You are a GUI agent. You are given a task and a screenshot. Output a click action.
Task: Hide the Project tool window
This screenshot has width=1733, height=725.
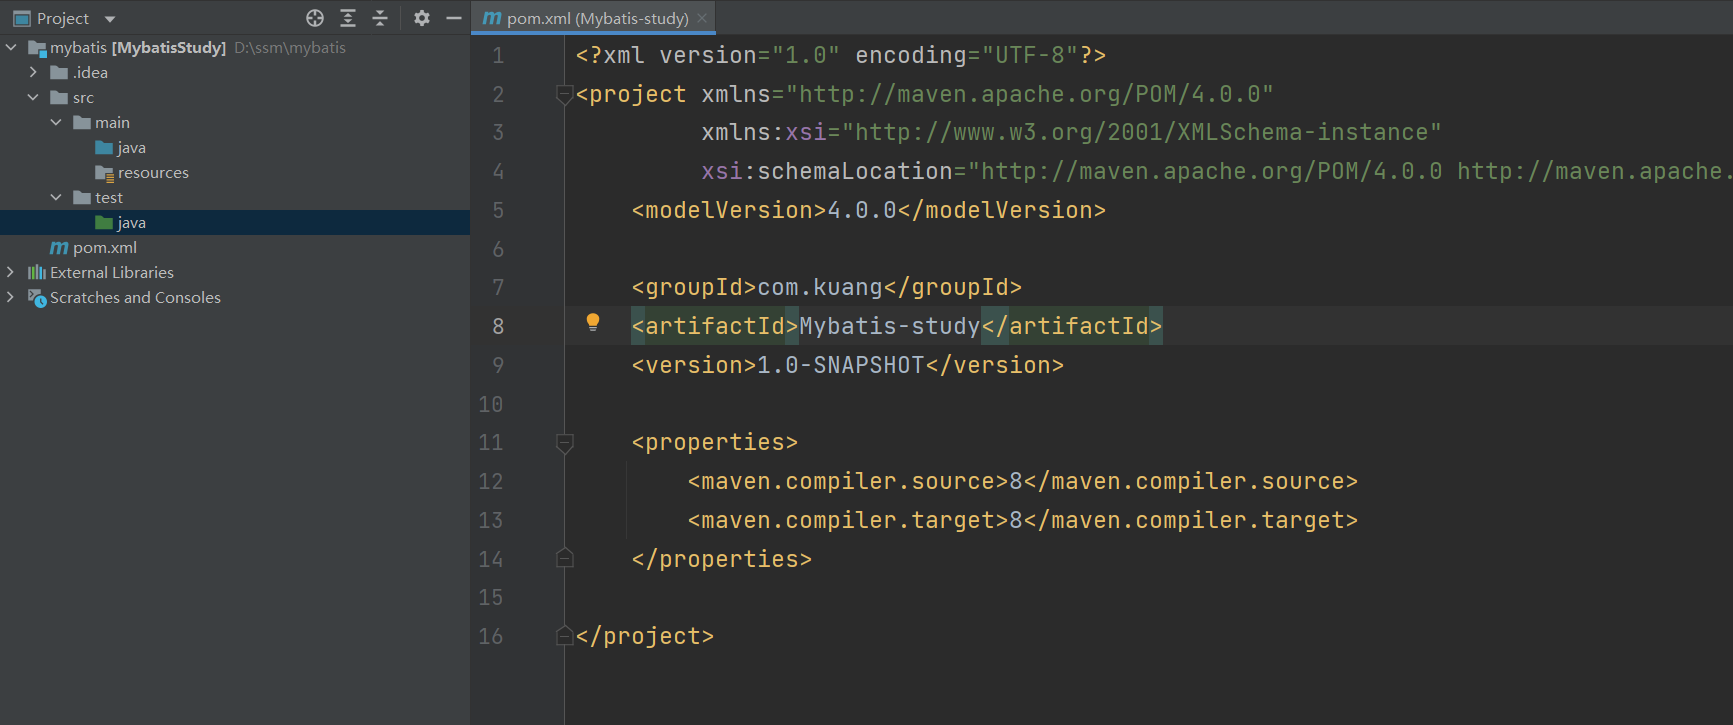pos(454,18)
